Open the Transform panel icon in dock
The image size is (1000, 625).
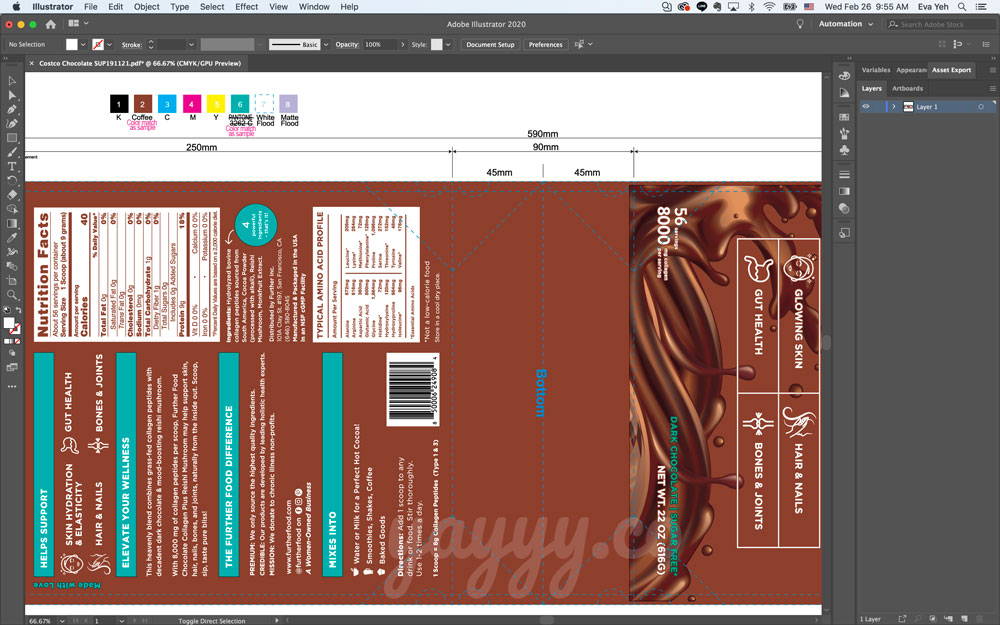click(844, 233)
